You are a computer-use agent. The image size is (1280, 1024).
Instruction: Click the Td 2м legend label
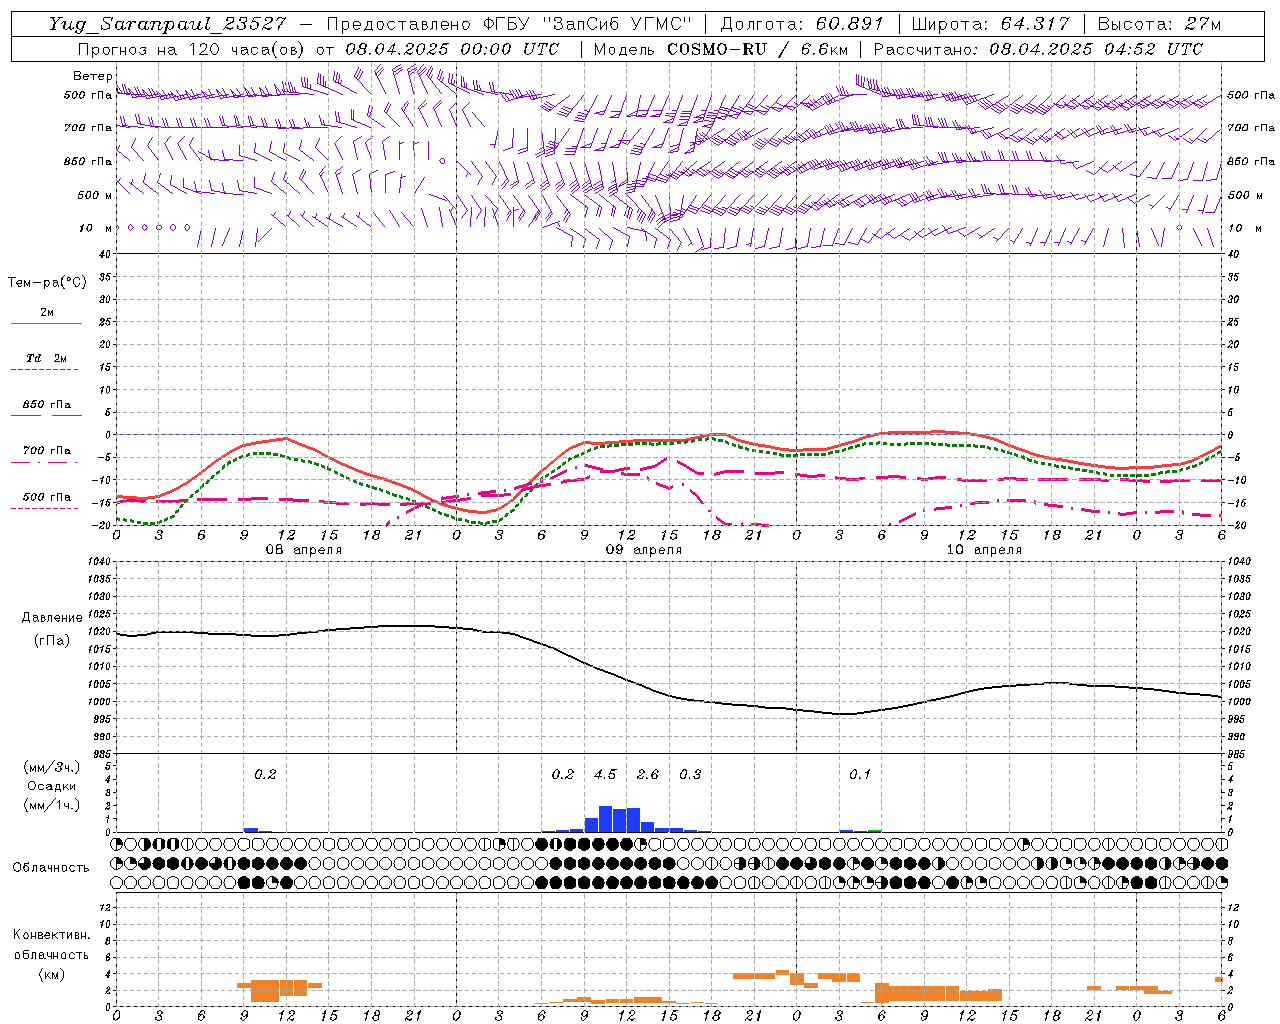47,358
